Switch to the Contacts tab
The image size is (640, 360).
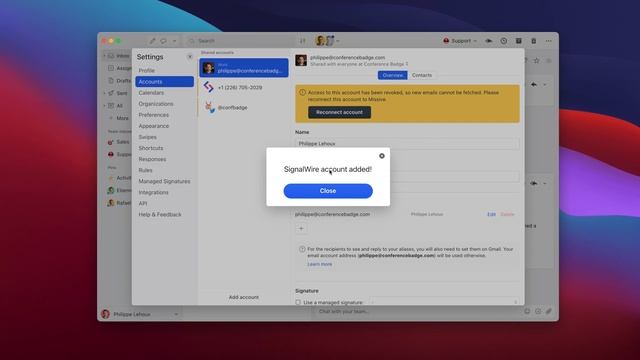(422, 75)
